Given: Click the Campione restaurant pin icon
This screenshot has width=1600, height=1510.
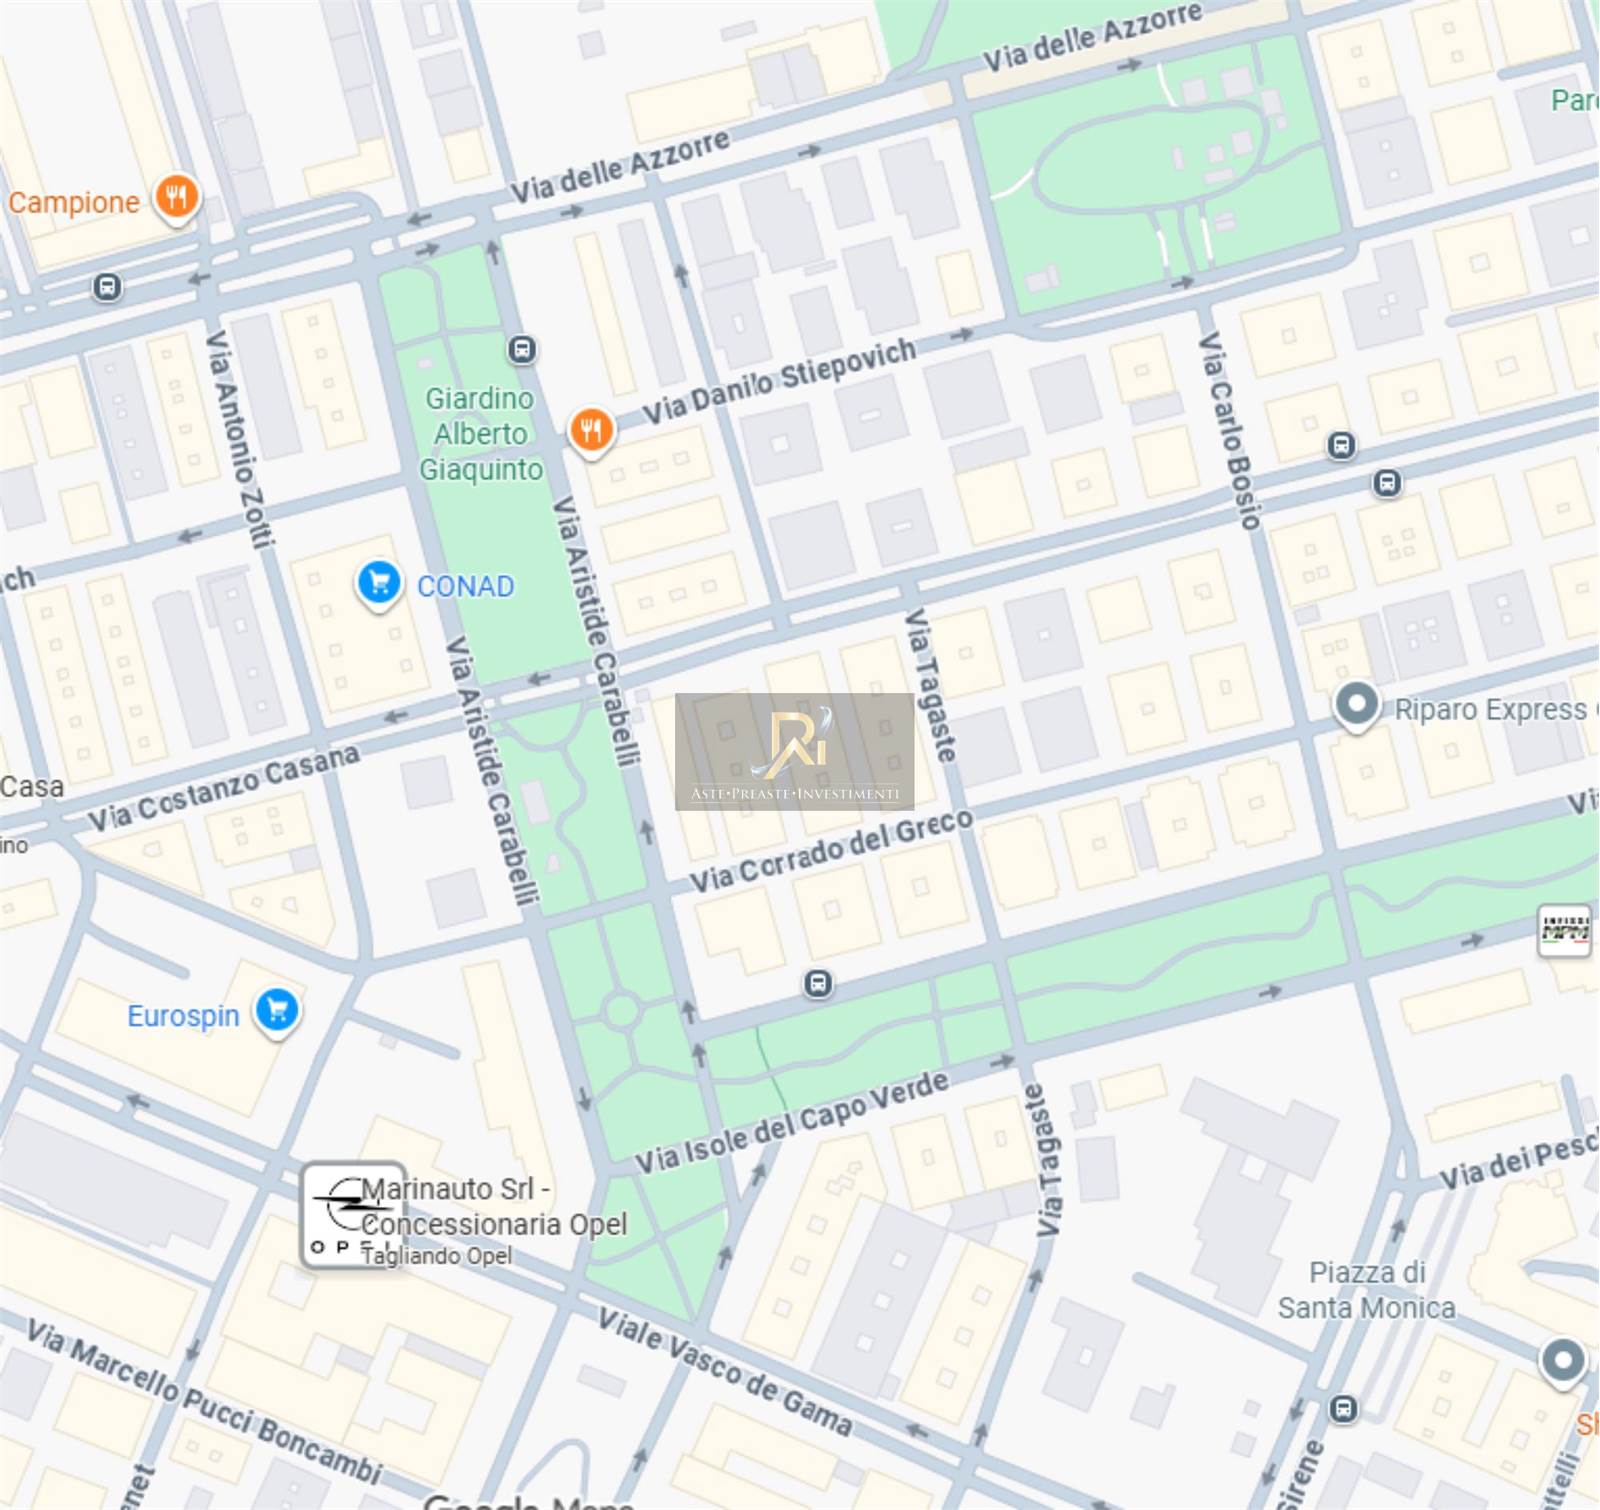Looking at the screenshot, I should pos(176,198).
